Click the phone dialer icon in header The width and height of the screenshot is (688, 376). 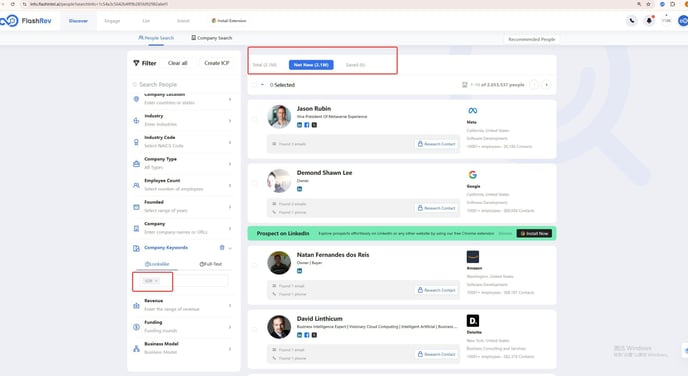631,21
